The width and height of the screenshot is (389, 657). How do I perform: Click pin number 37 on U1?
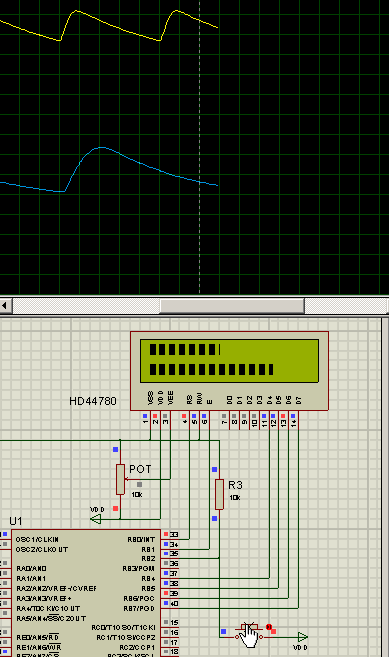(x=174, y=573)
